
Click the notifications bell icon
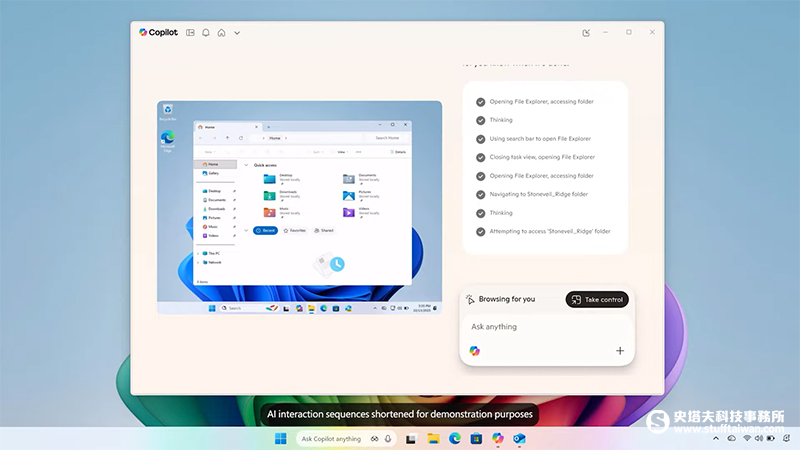pyautogui.click(x=206, y=32)
